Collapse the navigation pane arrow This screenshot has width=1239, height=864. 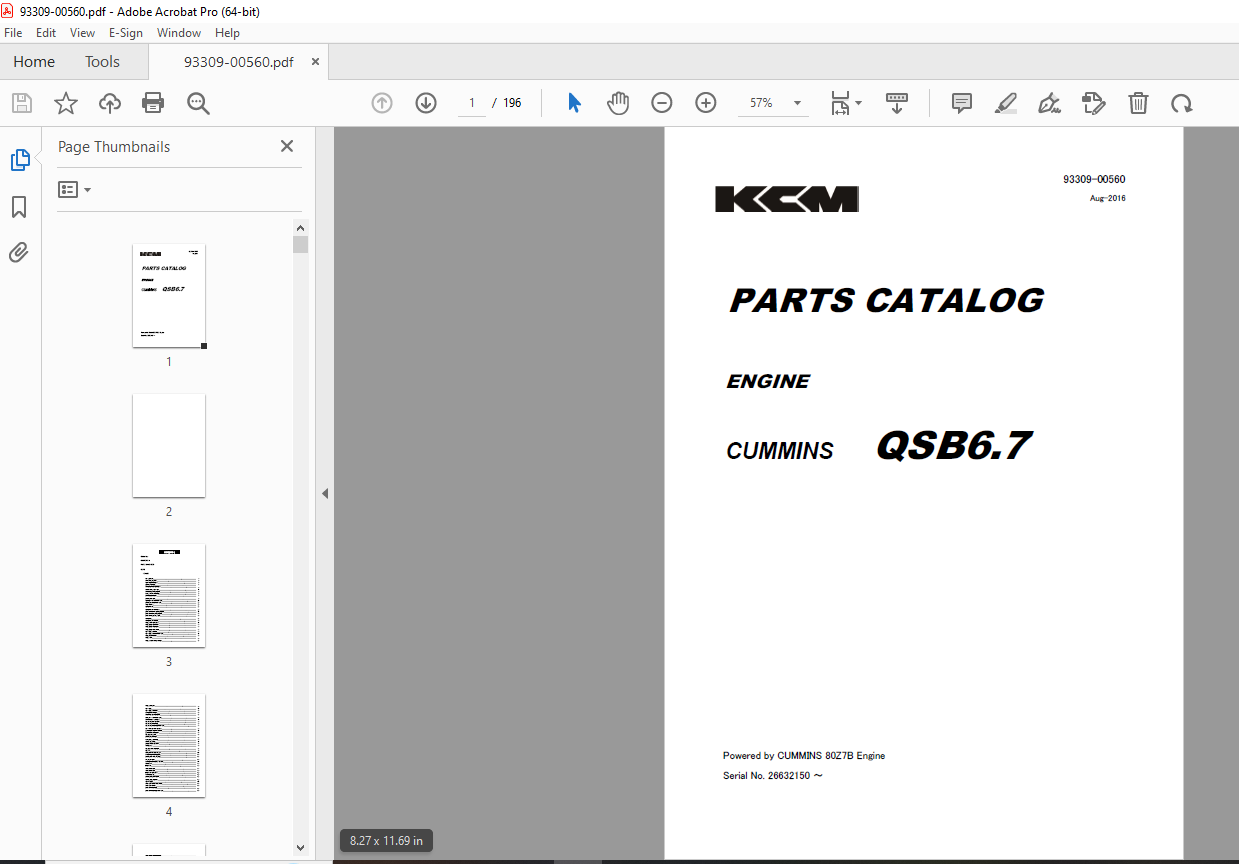coord(324,493)
